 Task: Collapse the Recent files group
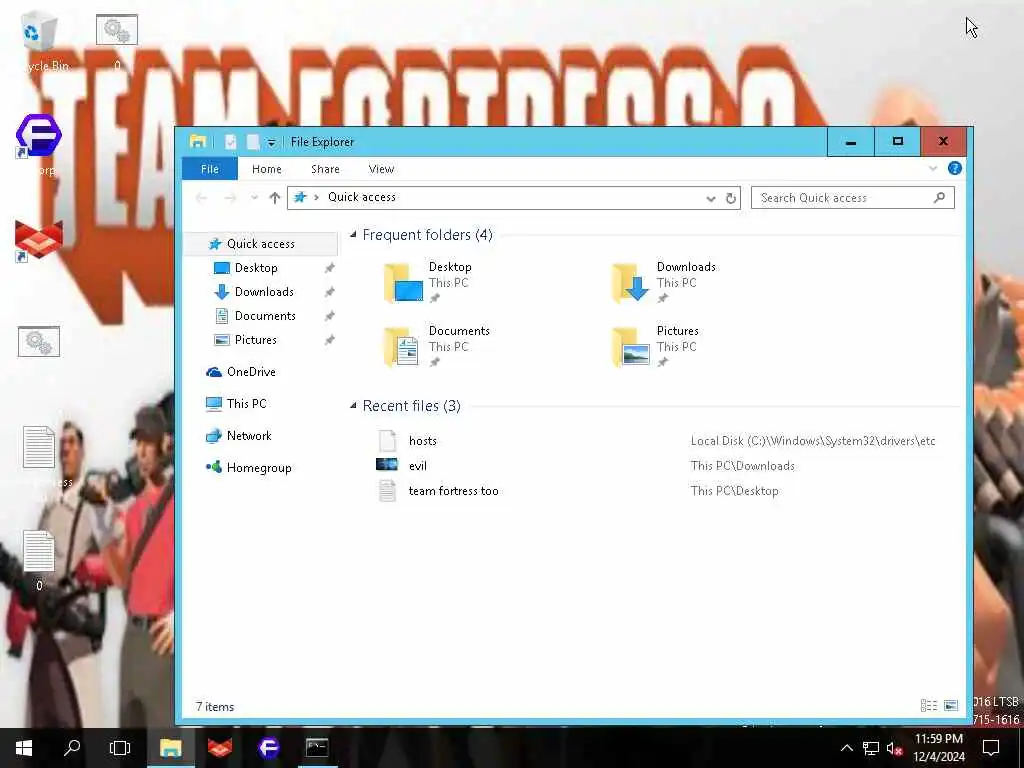[x=353, y=406]
